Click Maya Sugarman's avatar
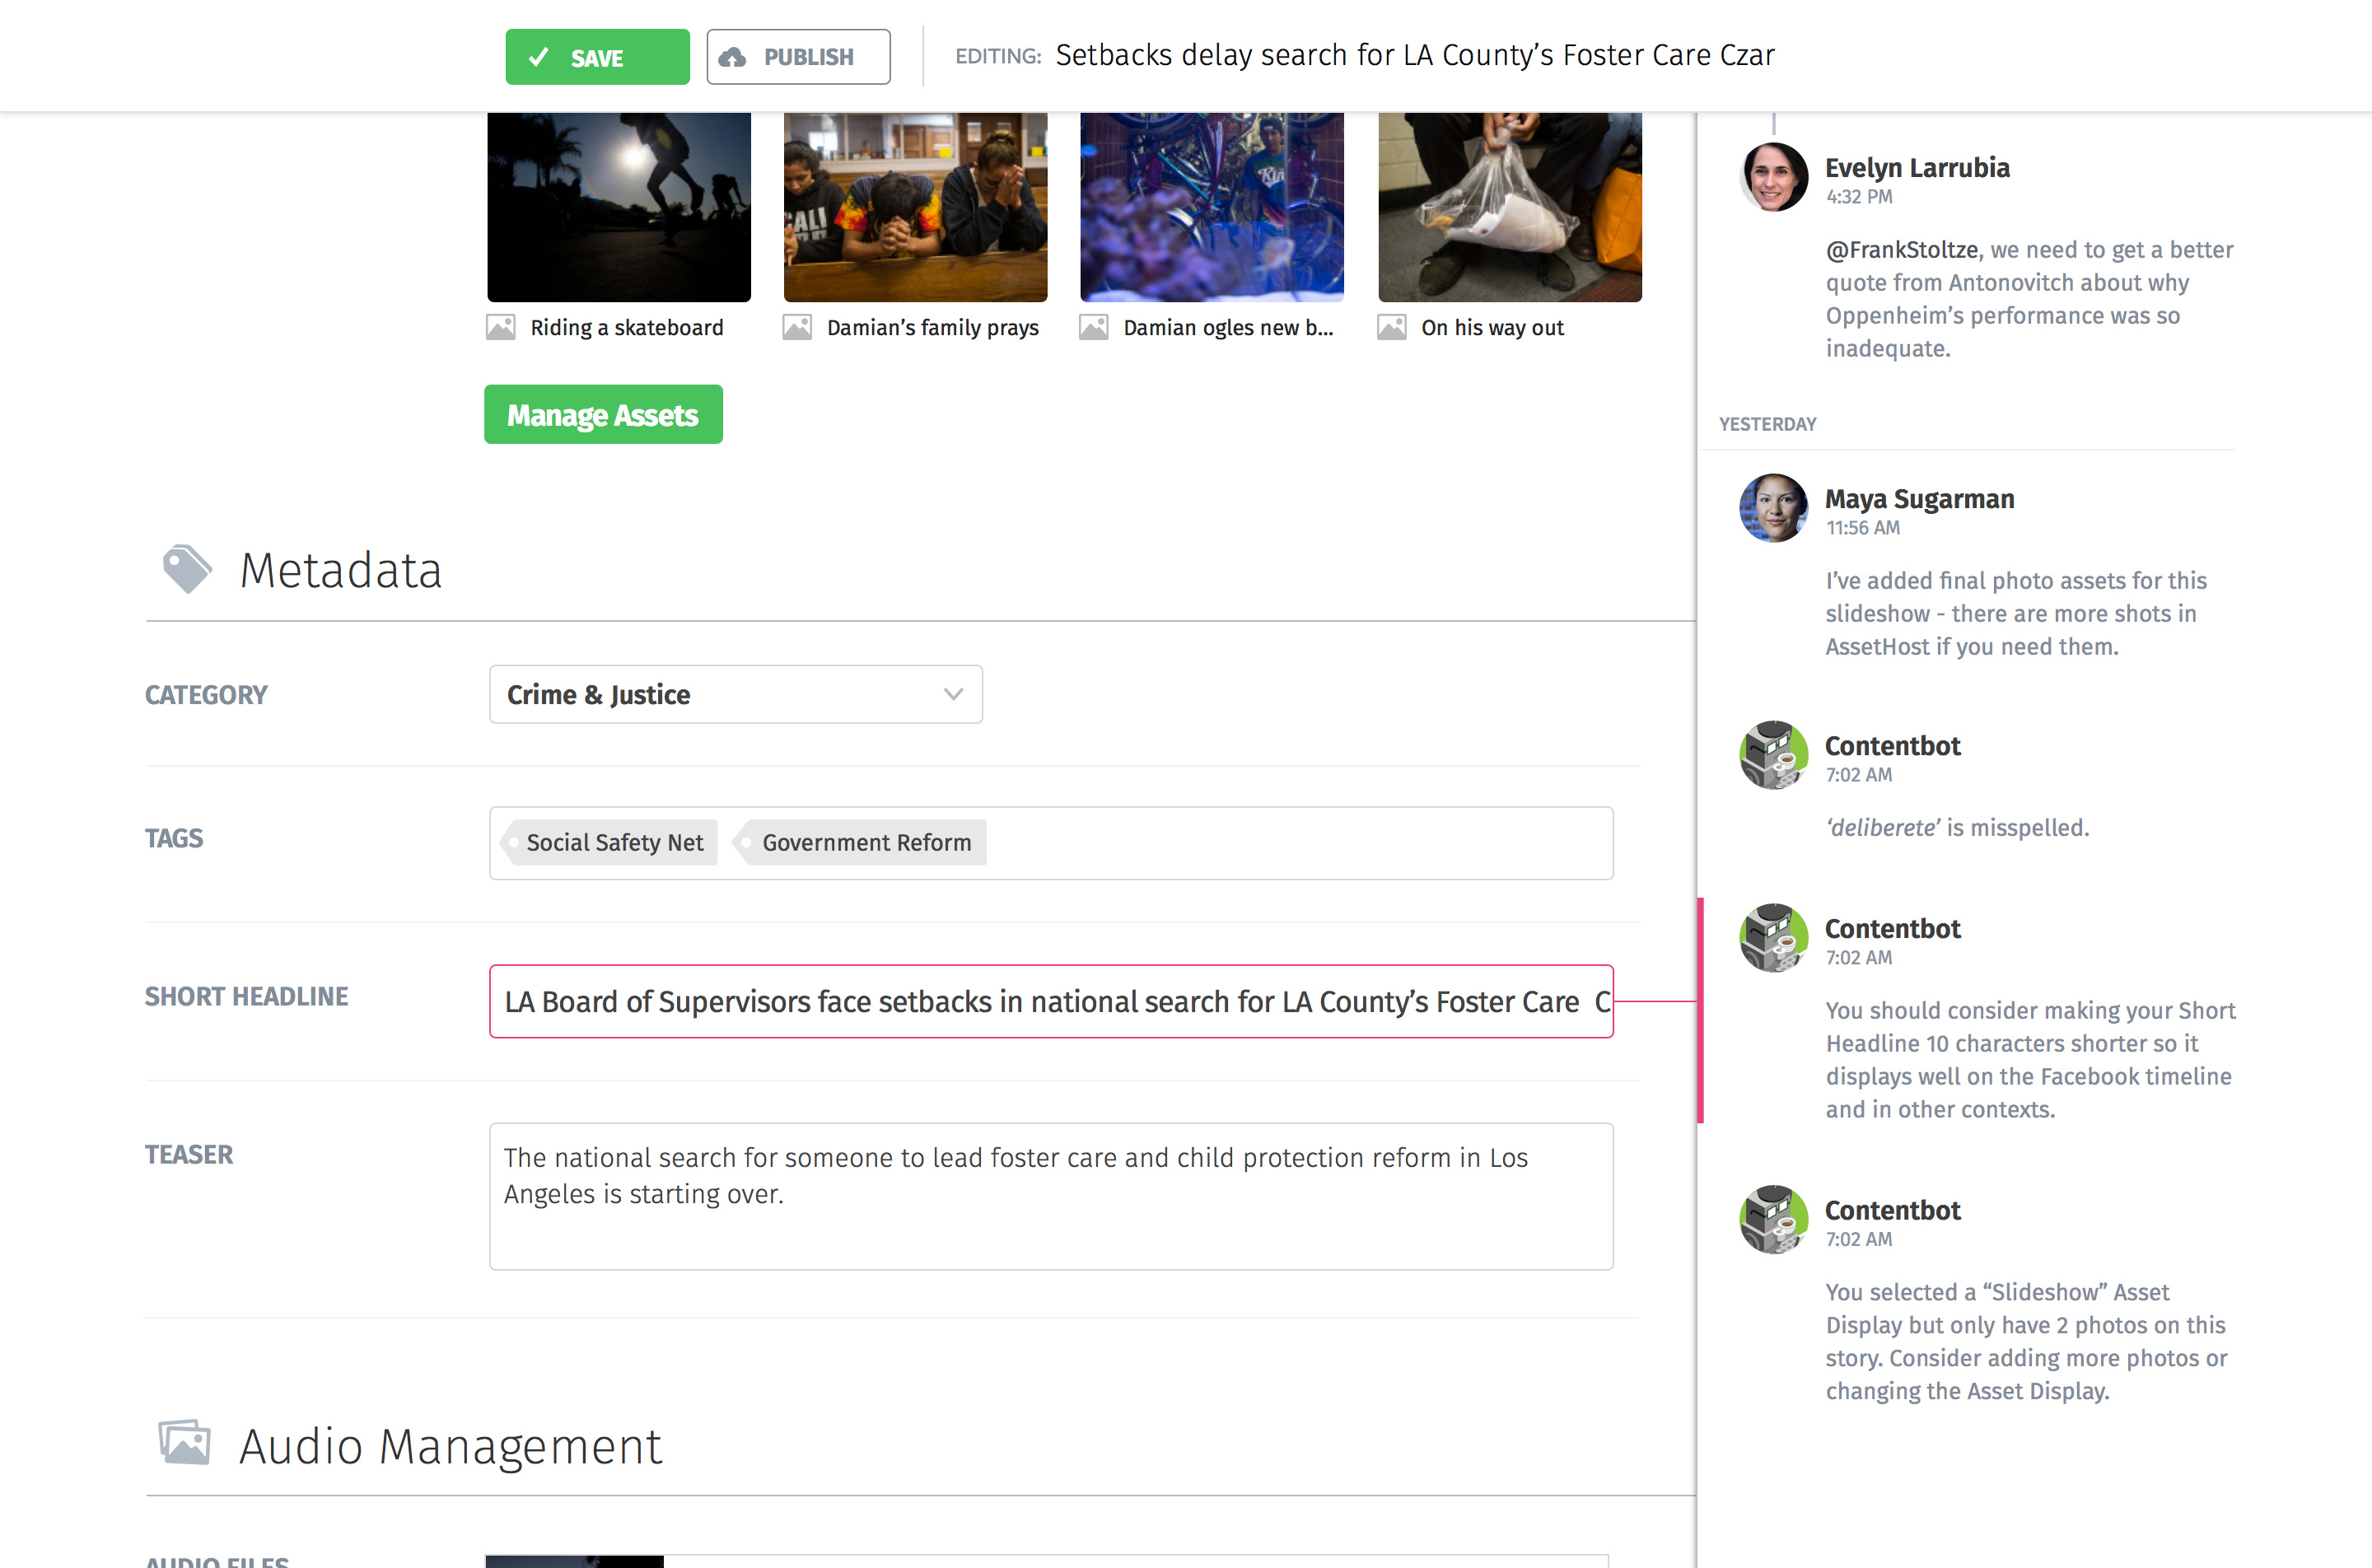This screenshot has width=2372, height=1568. click(x=1773, y=508)
